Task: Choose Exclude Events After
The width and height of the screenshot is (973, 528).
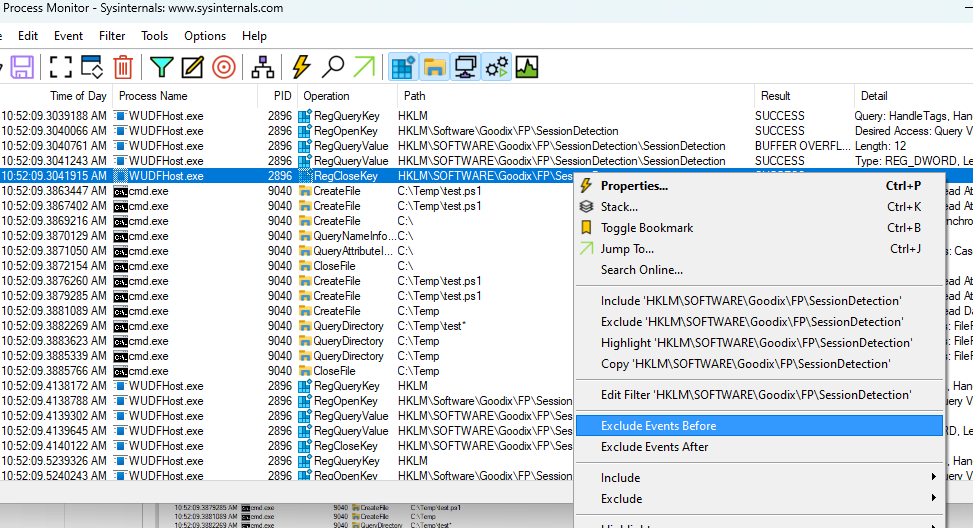Action: point(760,447)
